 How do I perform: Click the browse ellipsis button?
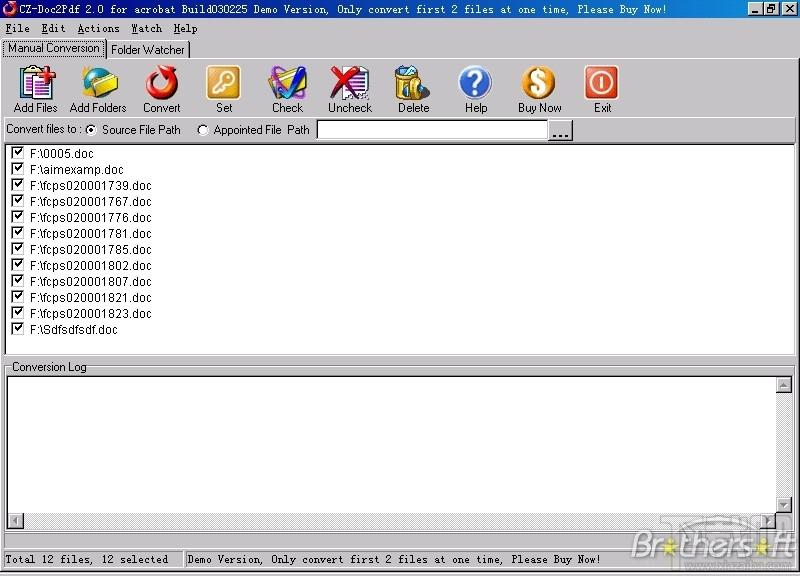click(560, 131)
